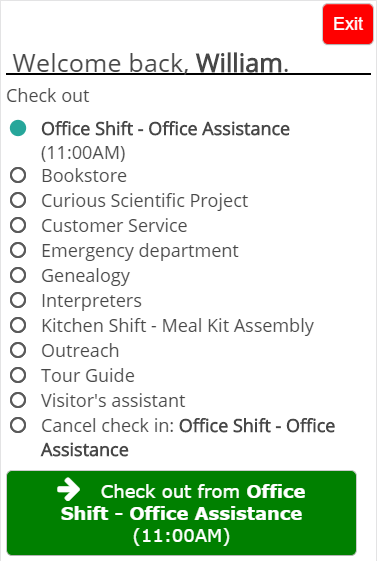
Task: Click the Outreach label text
Action: pyautogui.click(x=80, y=351)
